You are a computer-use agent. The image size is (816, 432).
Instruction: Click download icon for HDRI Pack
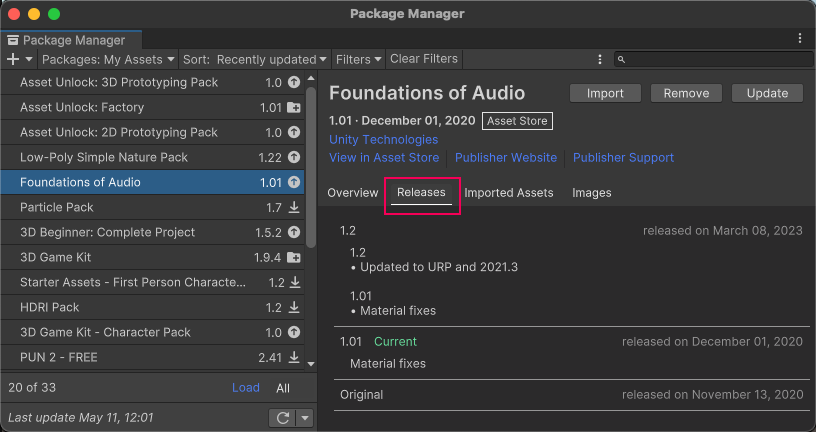click(294, 307)
